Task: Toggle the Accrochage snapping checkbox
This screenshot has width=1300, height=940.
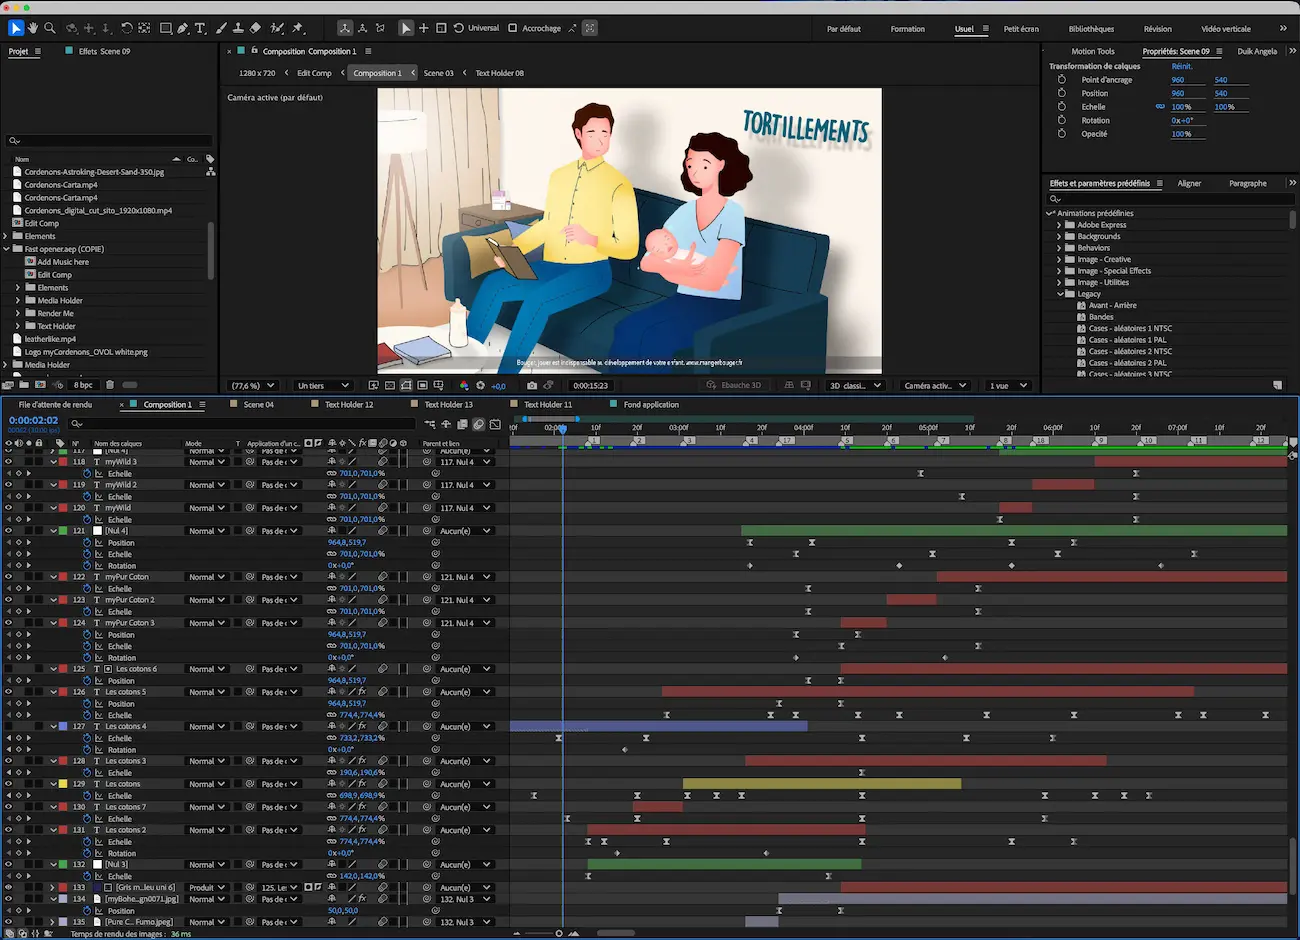Action: pyautogui.click(x=513, y=28)
